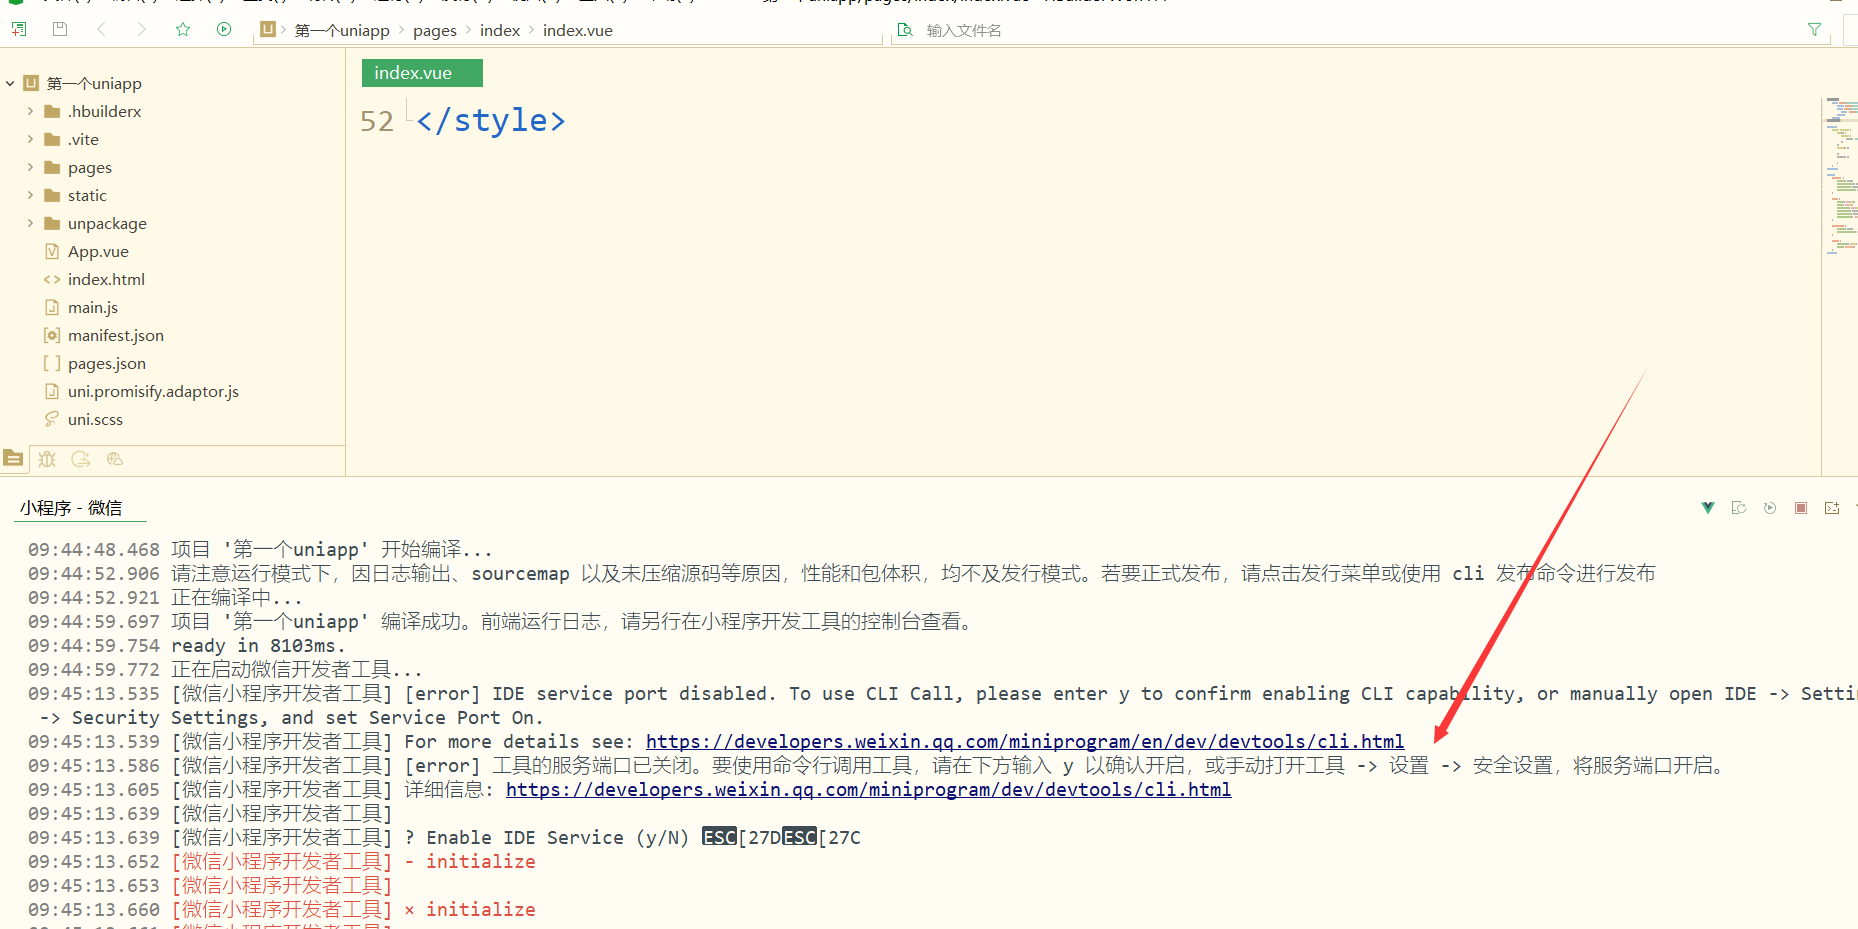Click the star bookmark icon
Screen dimensions: 1858x929
click(183, 29)
